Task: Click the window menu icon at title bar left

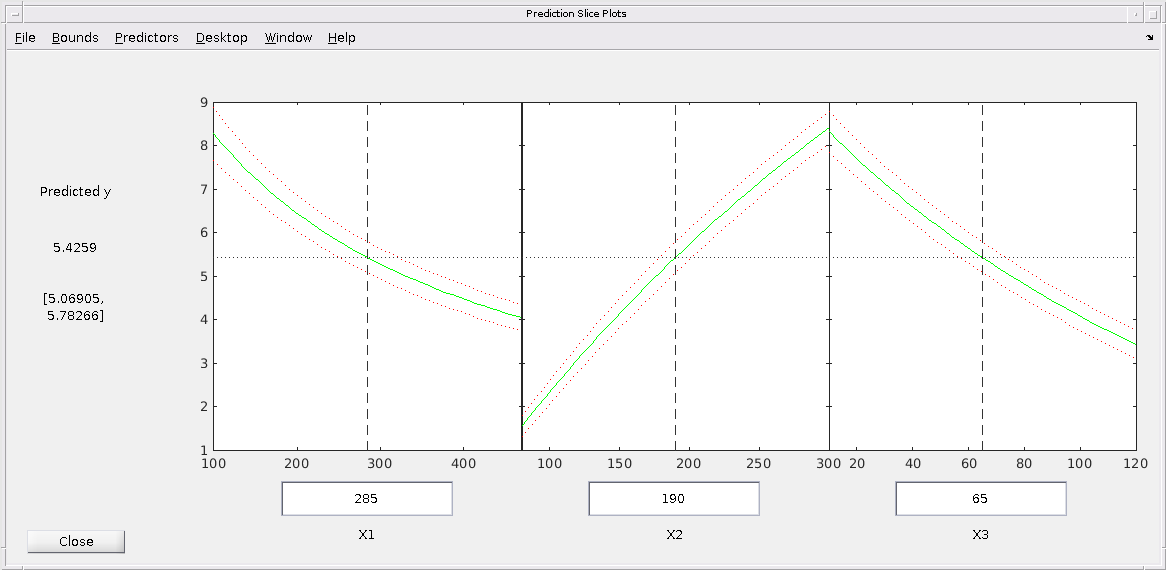Action: [x=16, y=13]
